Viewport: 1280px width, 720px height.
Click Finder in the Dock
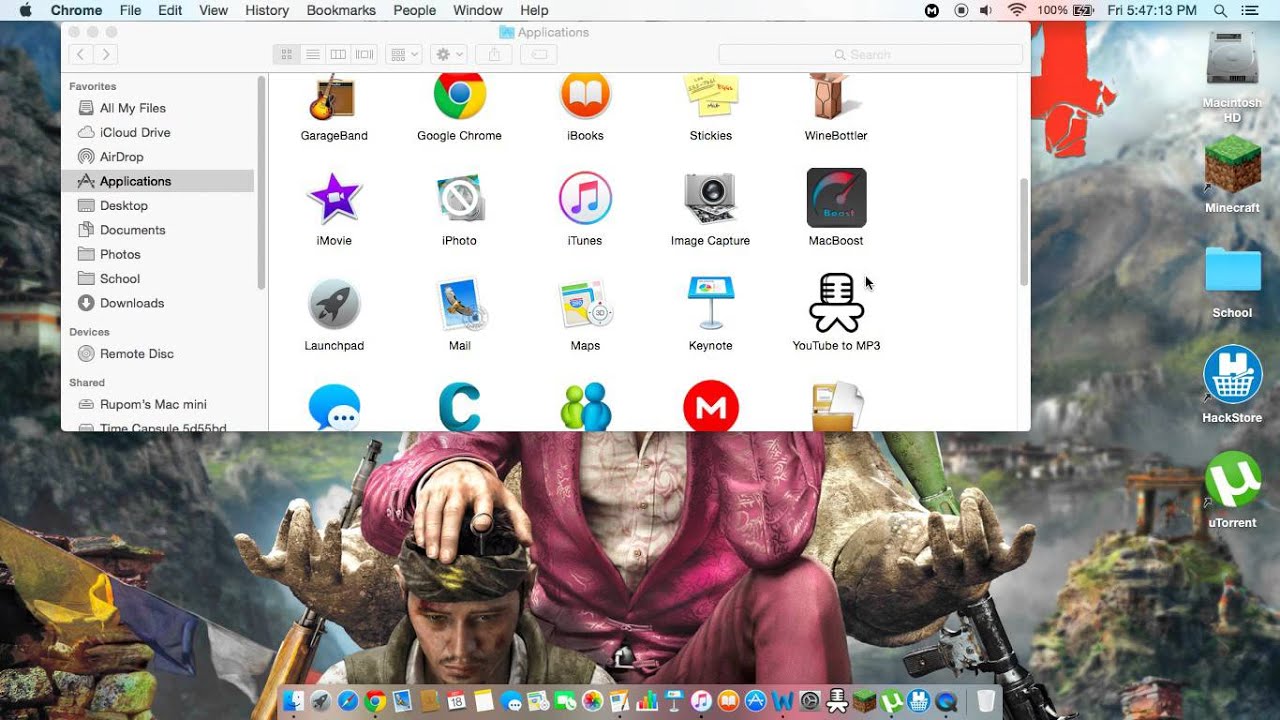click(x=293, y=701)
